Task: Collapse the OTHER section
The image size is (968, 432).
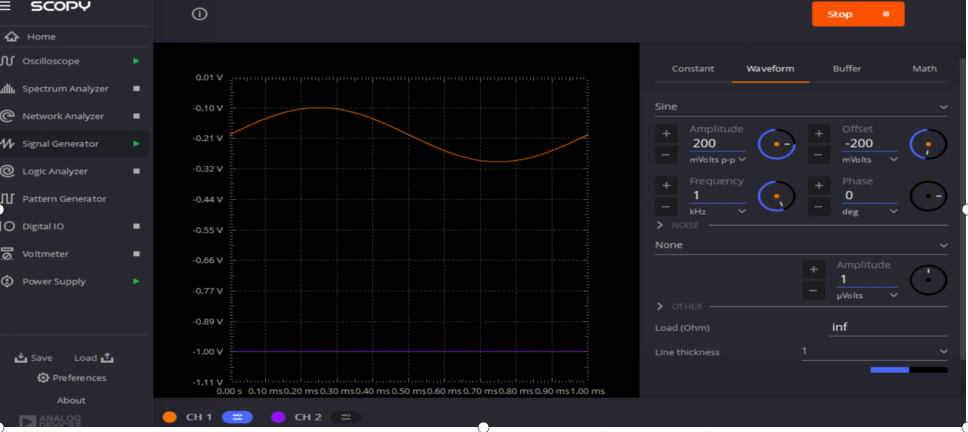Action: tap(660, 307)
